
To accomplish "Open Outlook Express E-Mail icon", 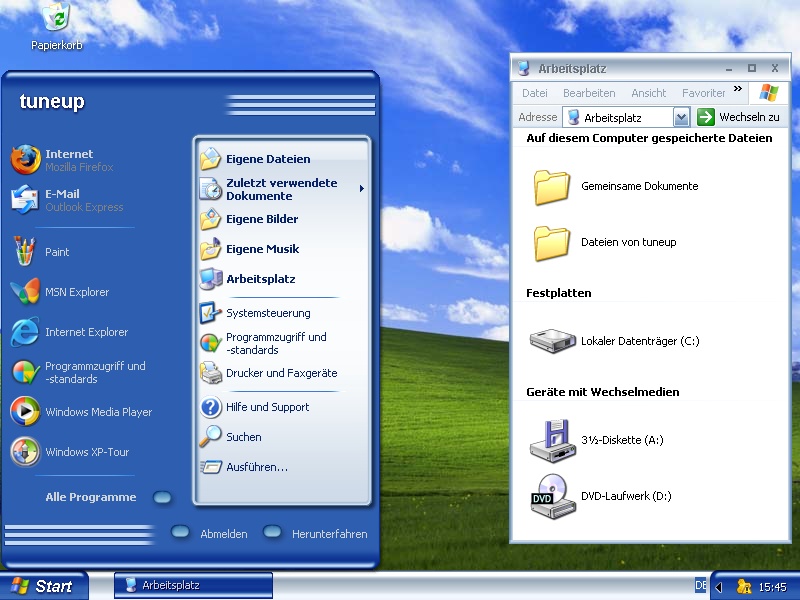I will (66, 200).
